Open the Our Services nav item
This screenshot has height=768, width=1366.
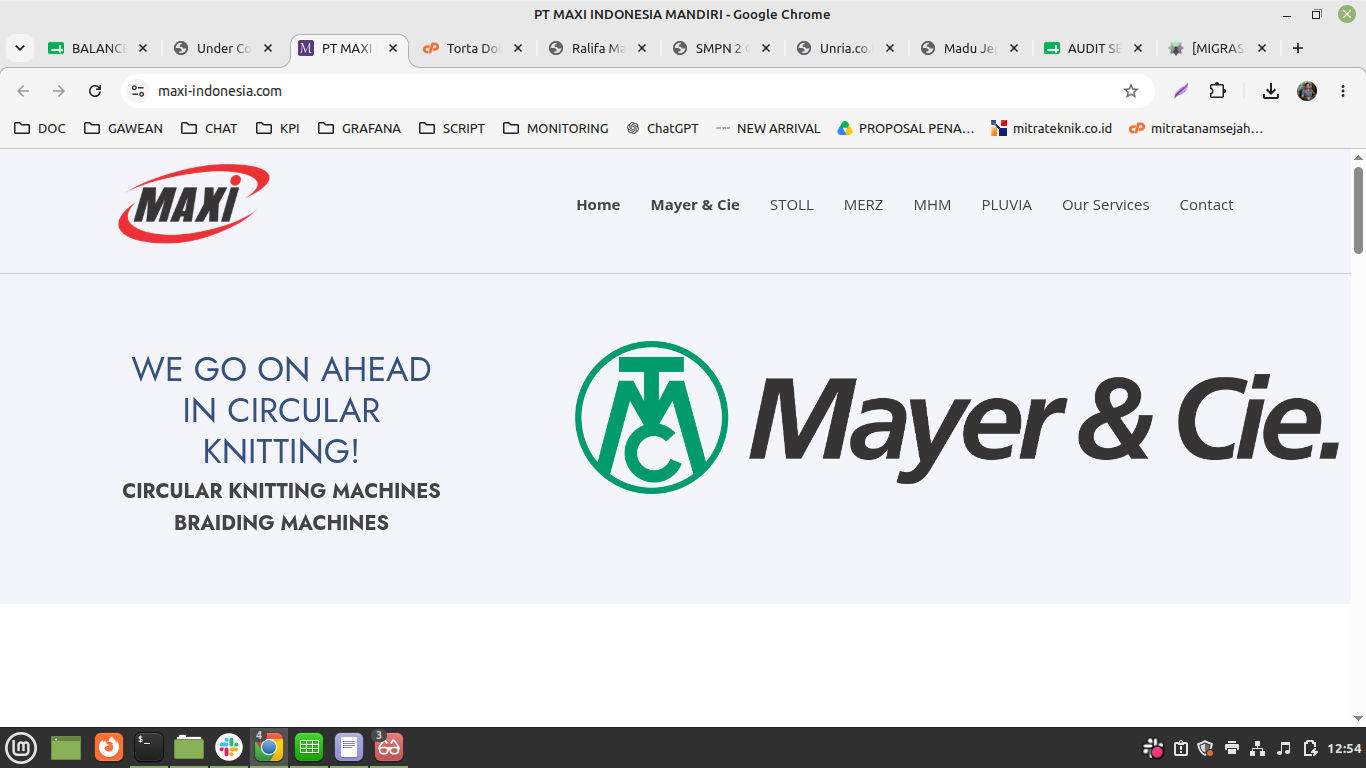pyautogui.click(x=1106, y=205)
